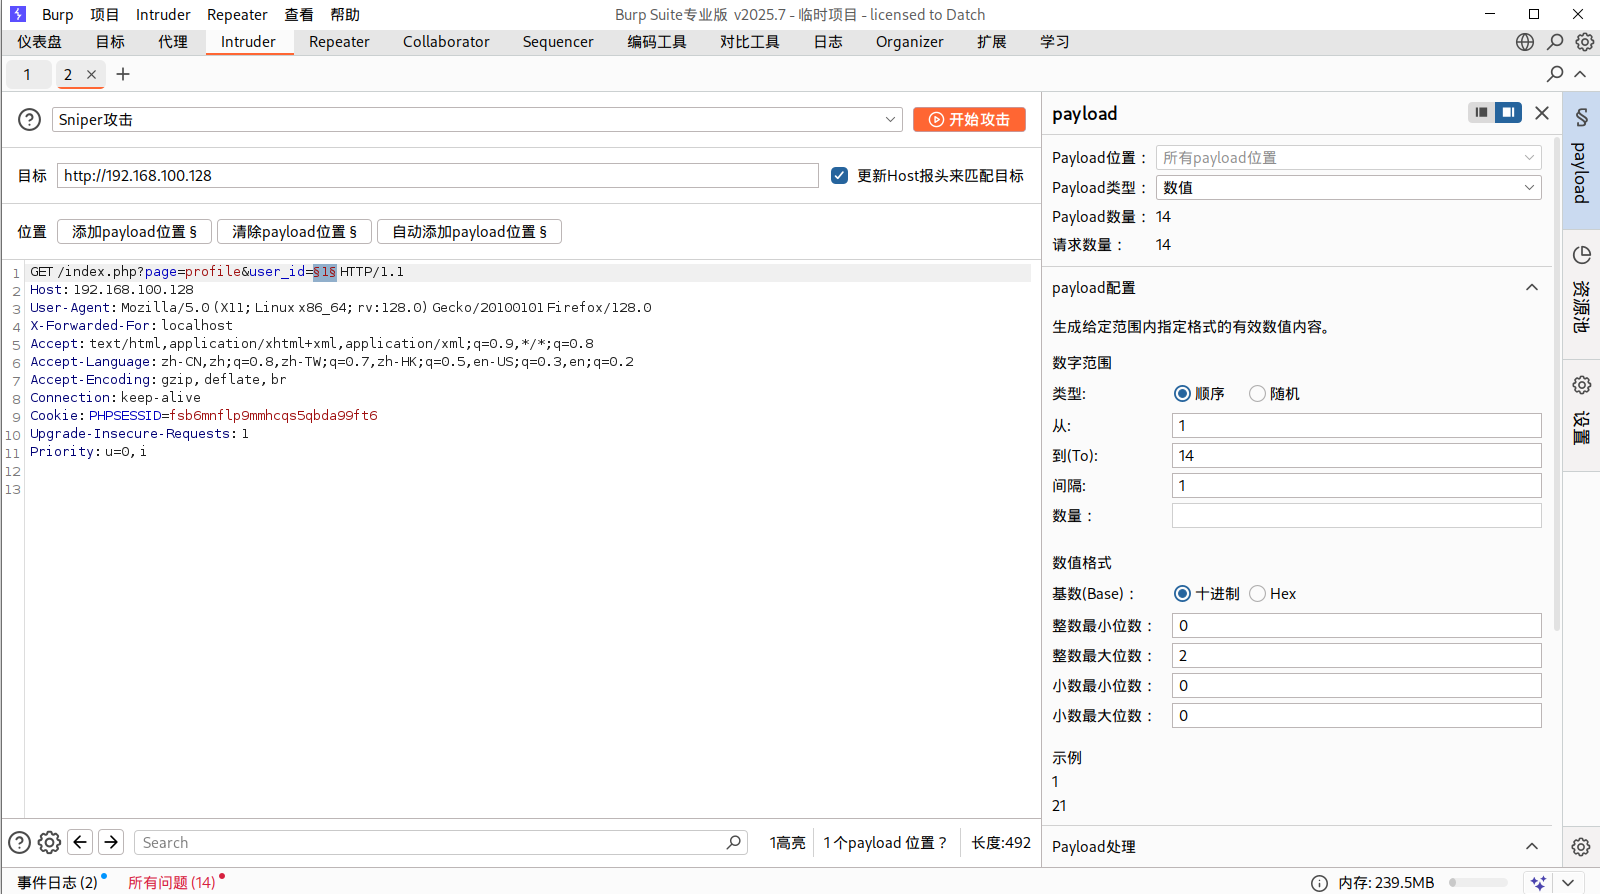Click the 到(To) value field
Screen dimensions: 1600x894
(1357, 455)
